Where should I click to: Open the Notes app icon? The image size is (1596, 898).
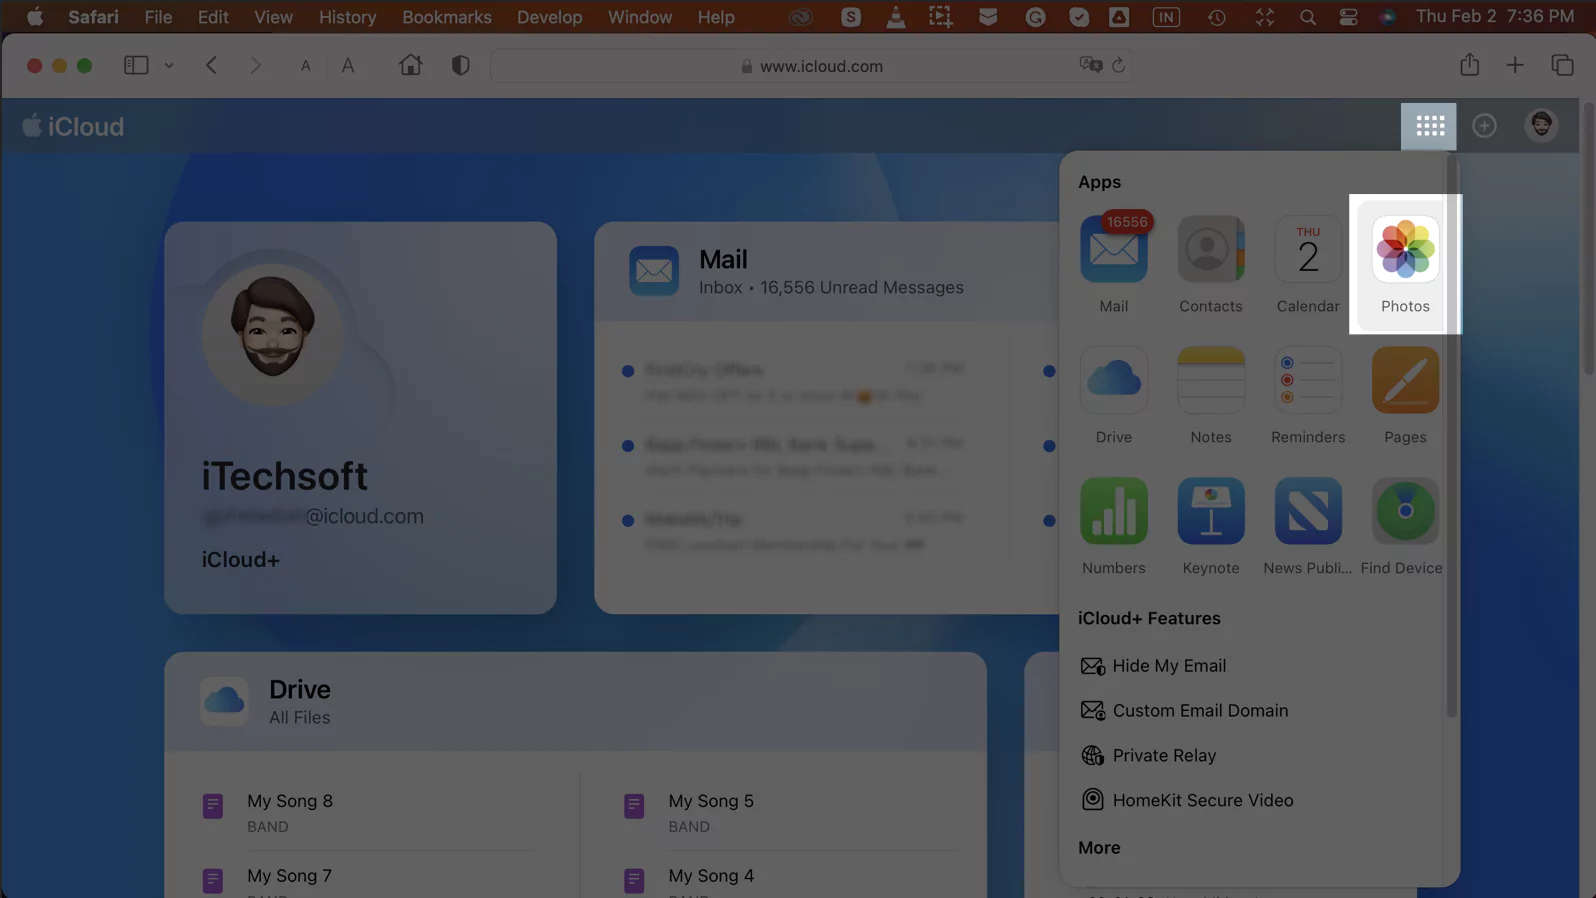pyautogui.click(x=1210, y=380)
